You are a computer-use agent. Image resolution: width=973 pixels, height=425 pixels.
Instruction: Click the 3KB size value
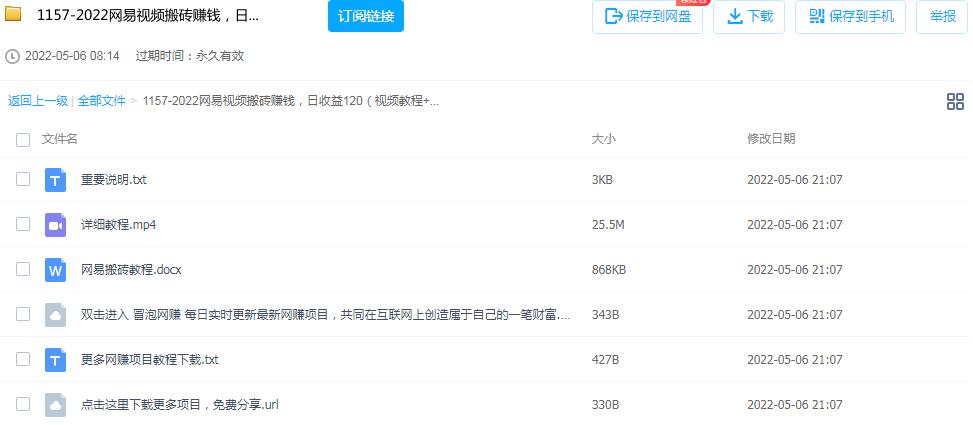pyautogui.click(x=602, y=180)
